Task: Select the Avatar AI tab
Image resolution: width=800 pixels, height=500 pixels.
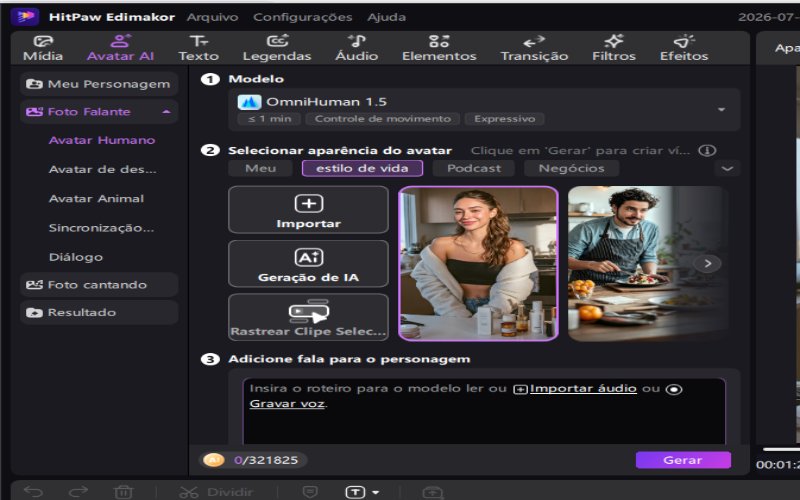Action: click(x=120, y=48)
